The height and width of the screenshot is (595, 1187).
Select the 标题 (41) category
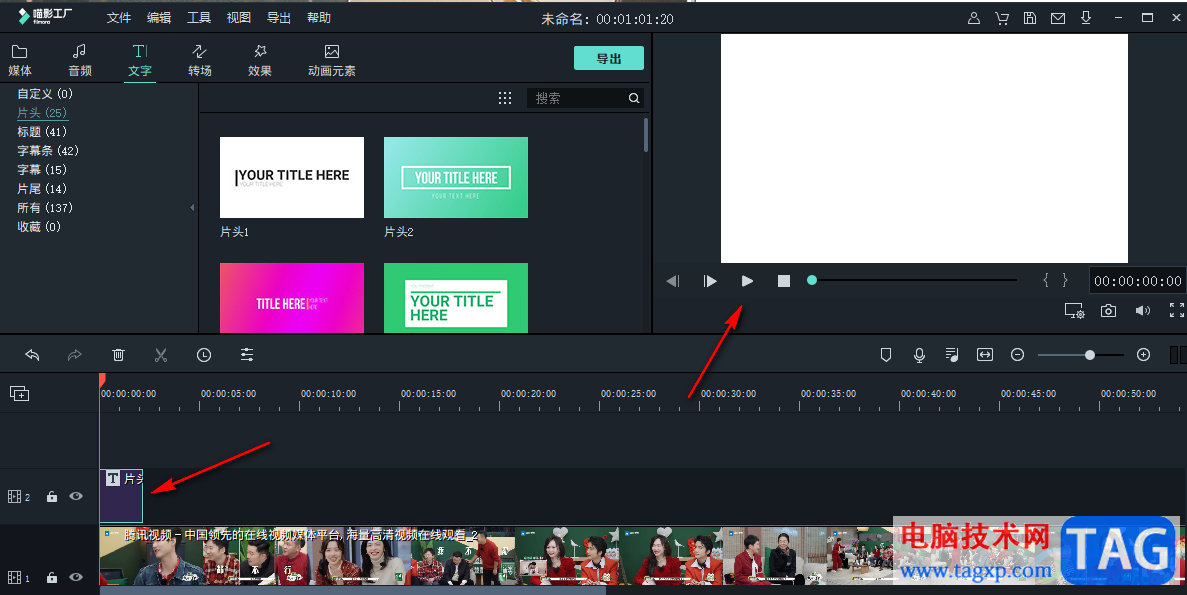click(x=42, y=132)
